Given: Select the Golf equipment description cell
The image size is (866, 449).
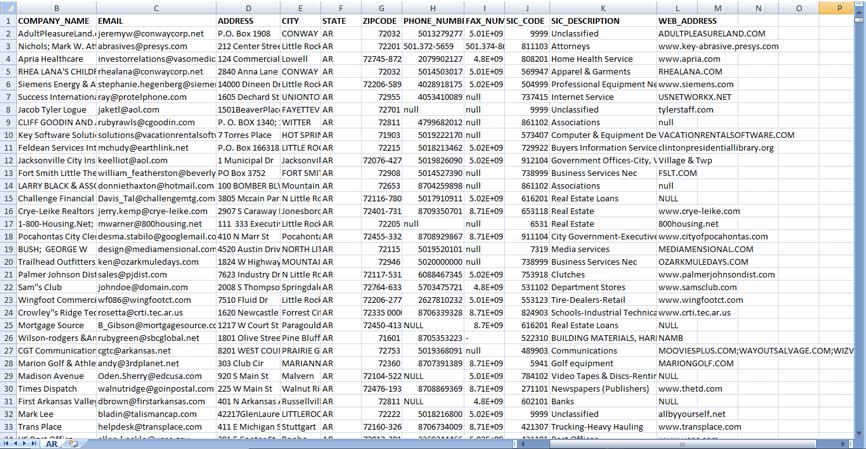Looking at the screenshot, I should click(603, 364).
